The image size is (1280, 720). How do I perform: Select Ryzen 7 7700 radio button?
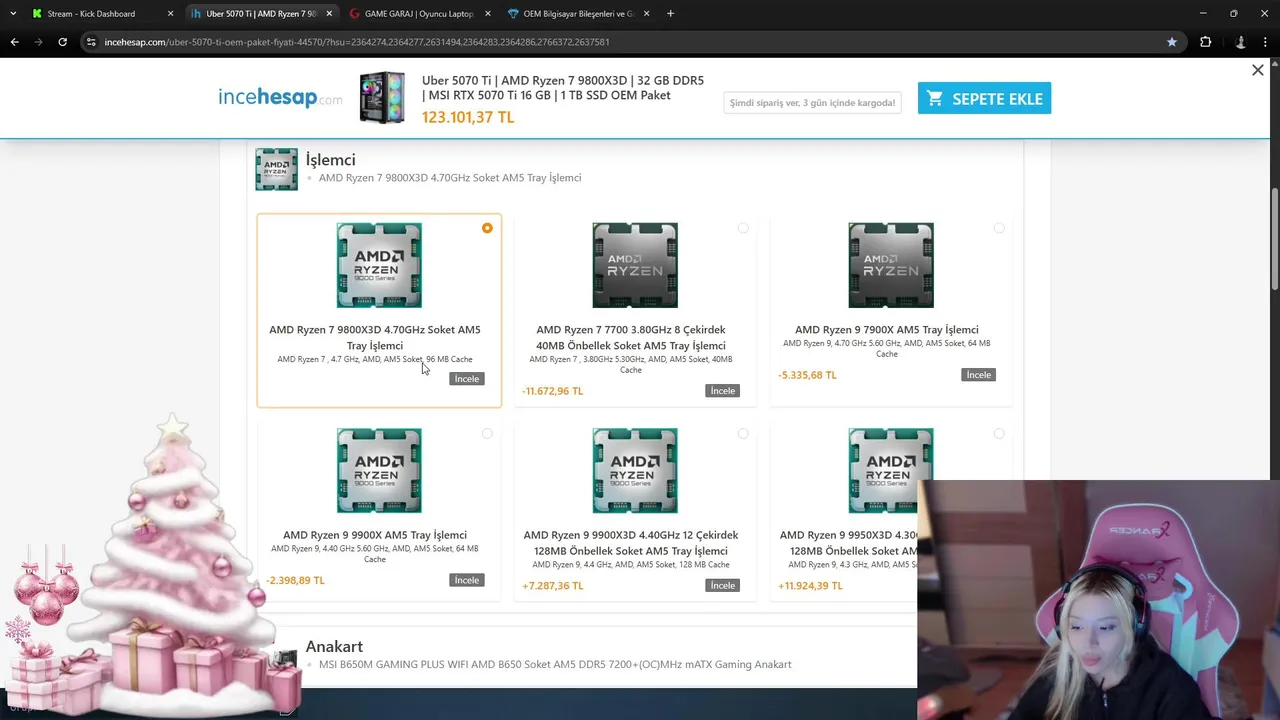(x=743, y=228)
